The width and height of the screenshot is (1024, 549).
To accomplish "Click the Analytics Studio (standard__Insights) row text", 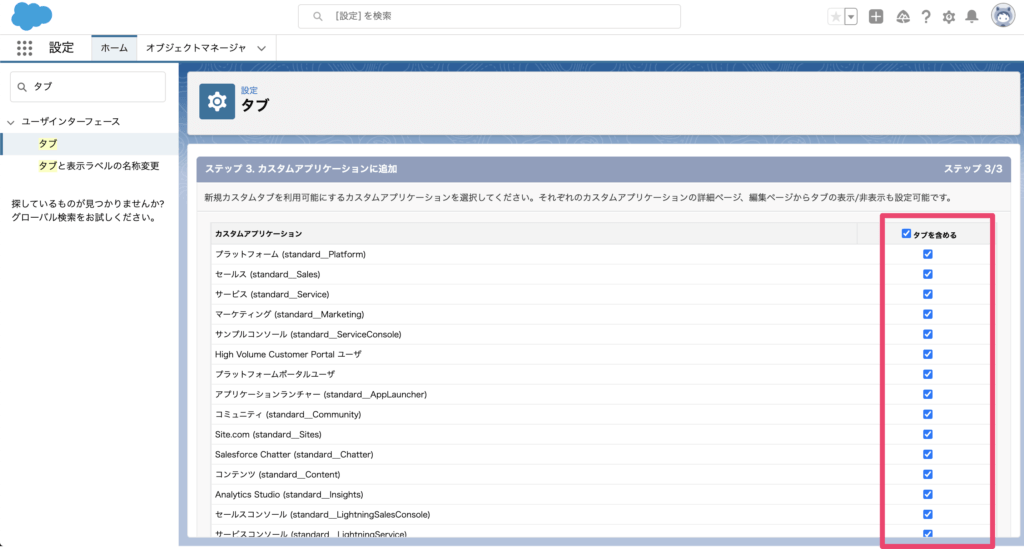I will click(289, 495).
